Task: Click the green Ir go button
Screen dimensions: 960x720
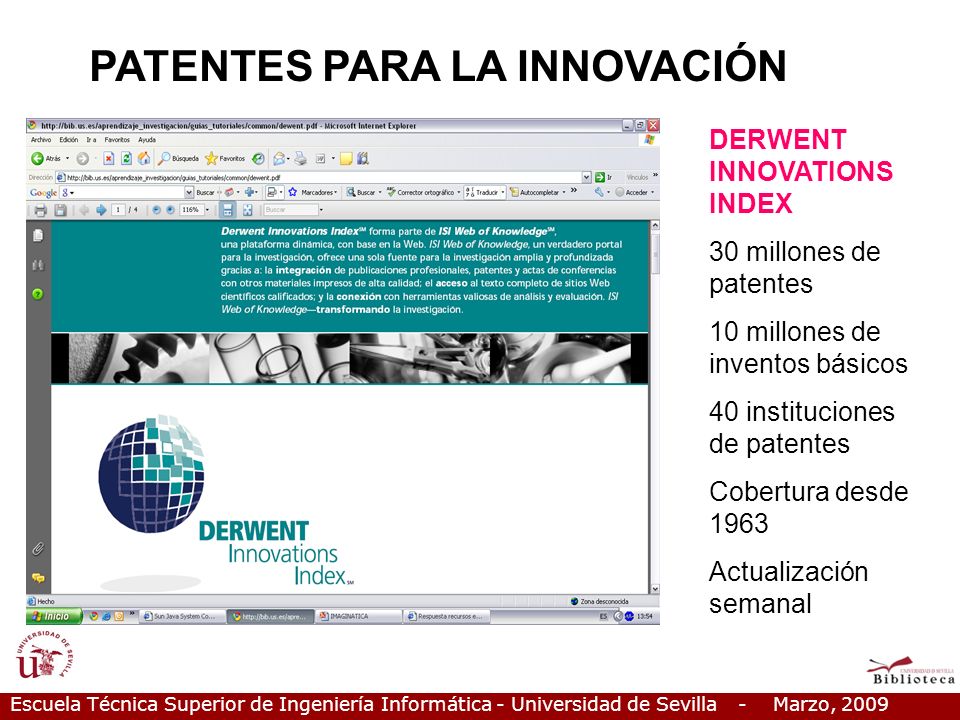Action: pyautogui.click(x=604, y=178)
